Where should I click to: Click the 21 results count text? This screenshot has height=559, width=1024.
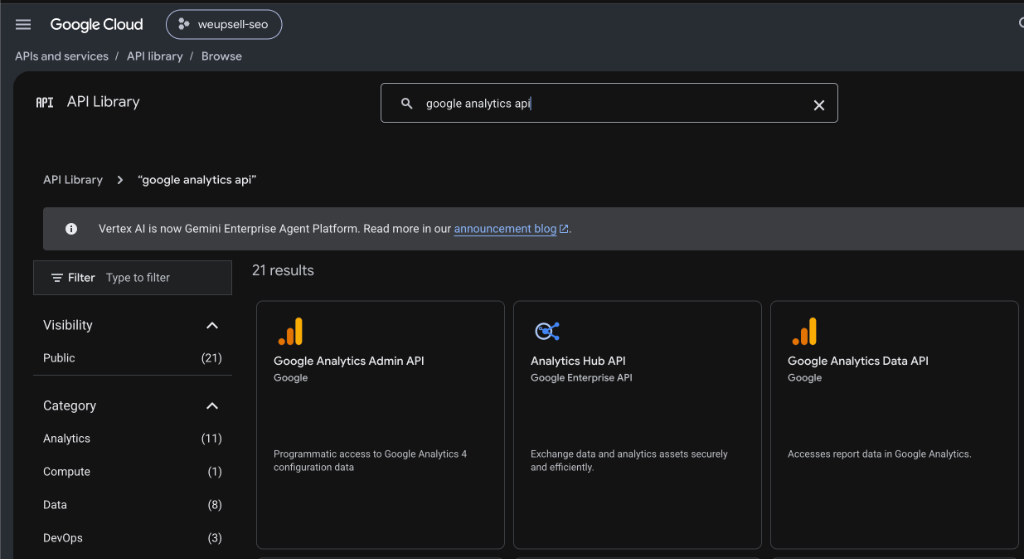283,270
